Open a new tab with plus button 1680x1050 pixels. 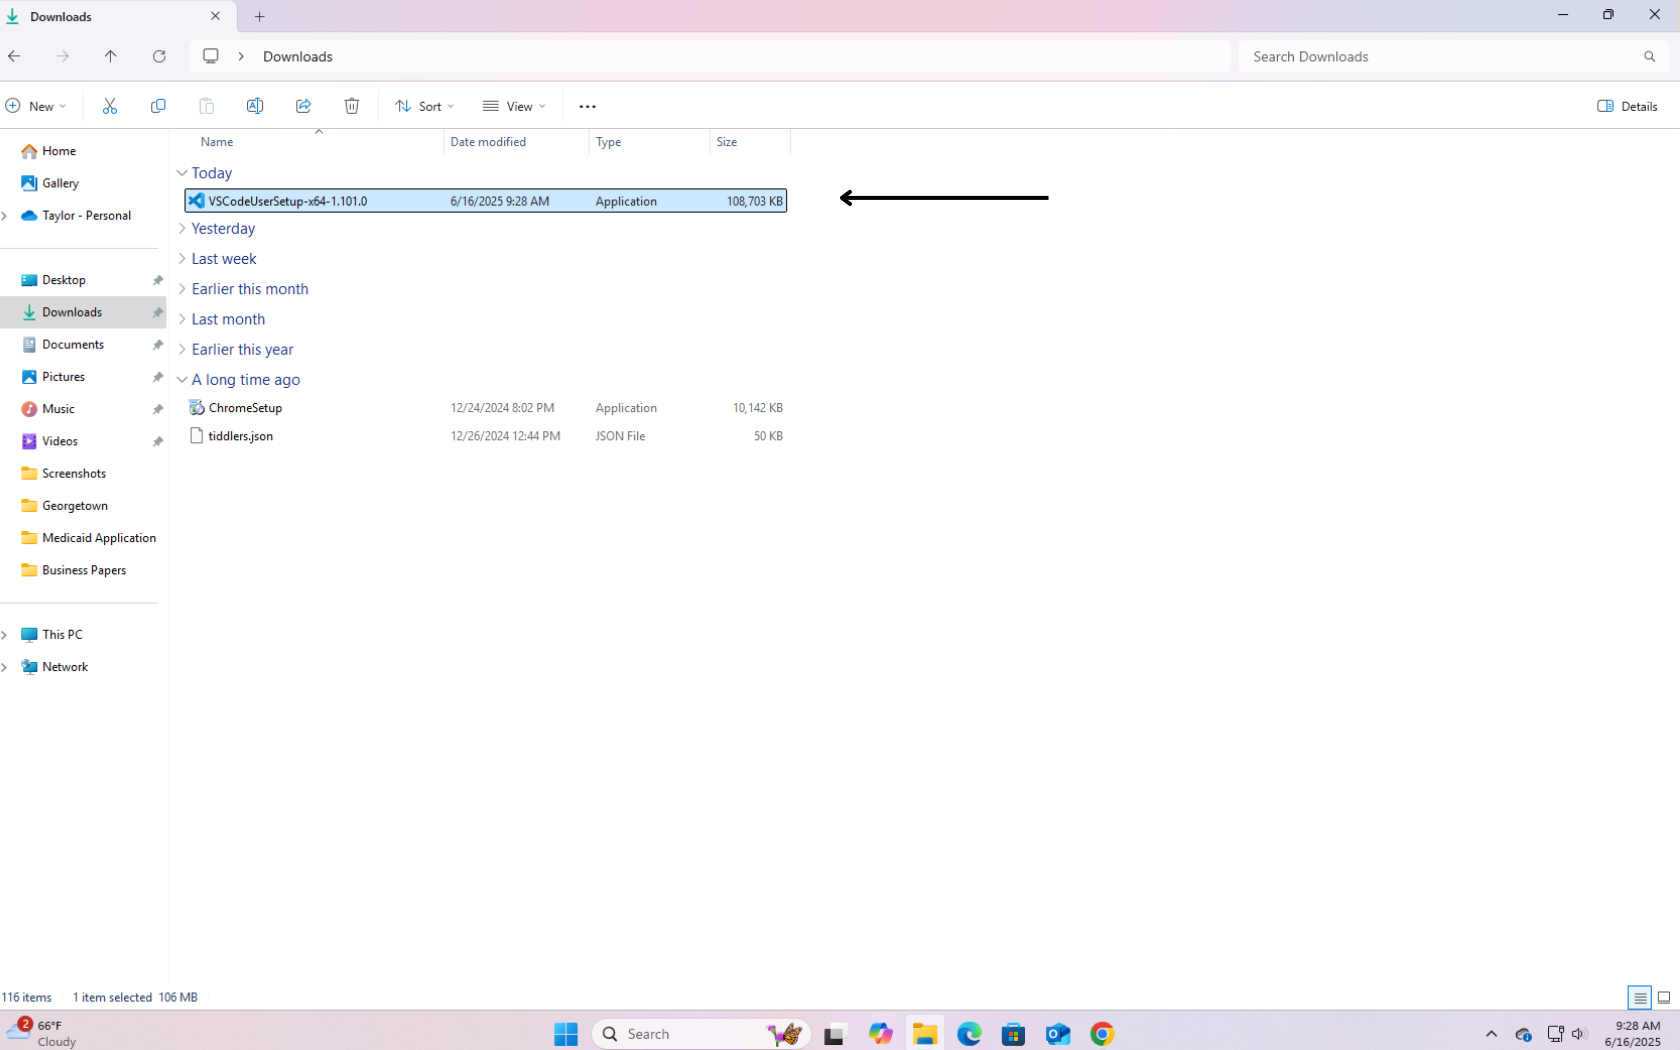click(x=260, y=16)
